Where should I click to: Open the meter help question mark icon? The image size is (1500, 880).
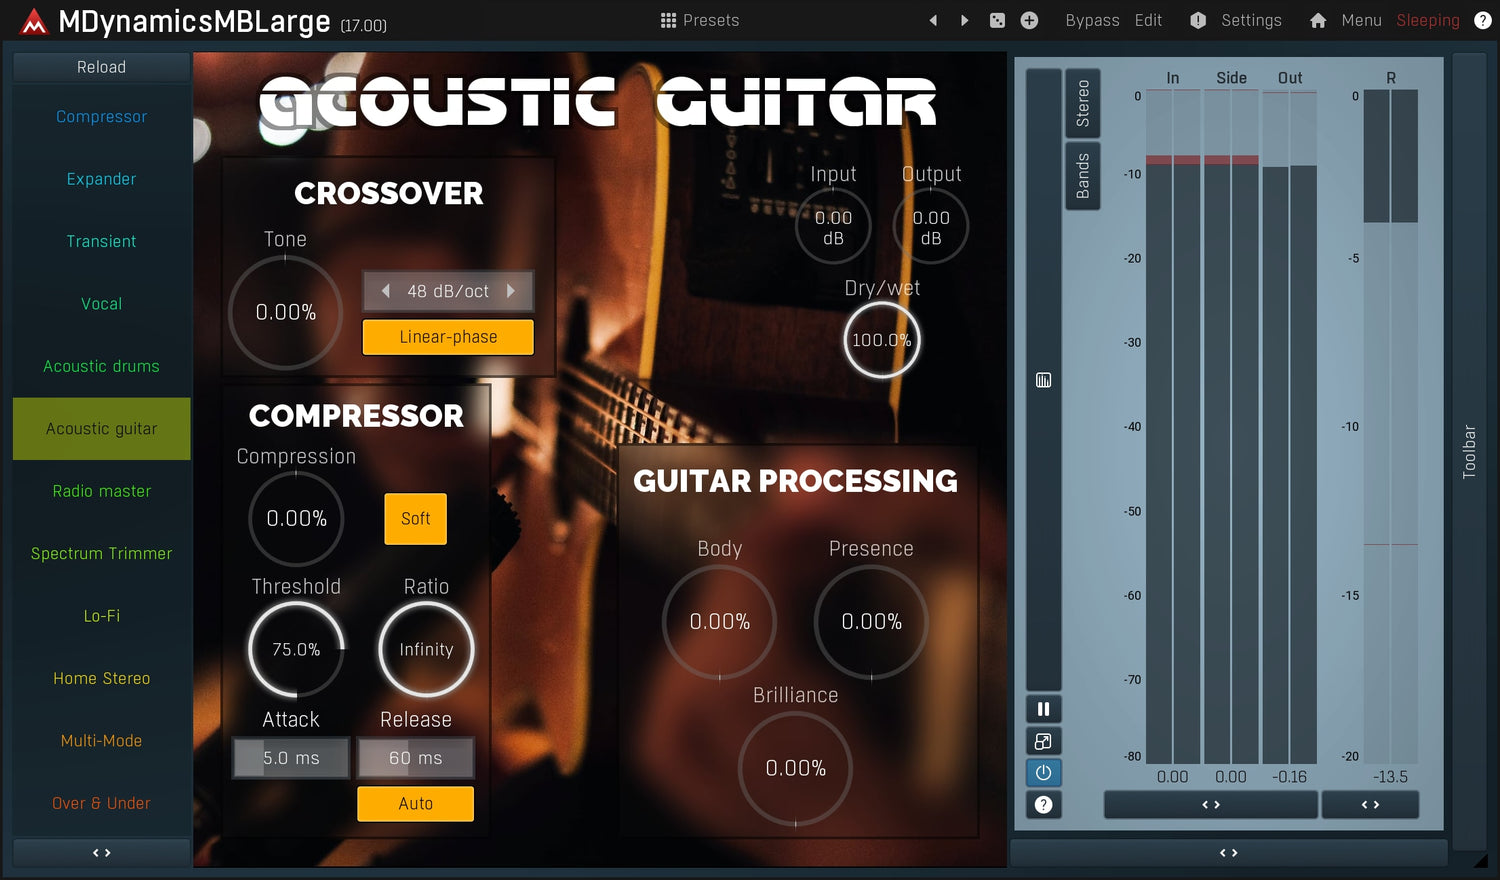[1043, 805]
